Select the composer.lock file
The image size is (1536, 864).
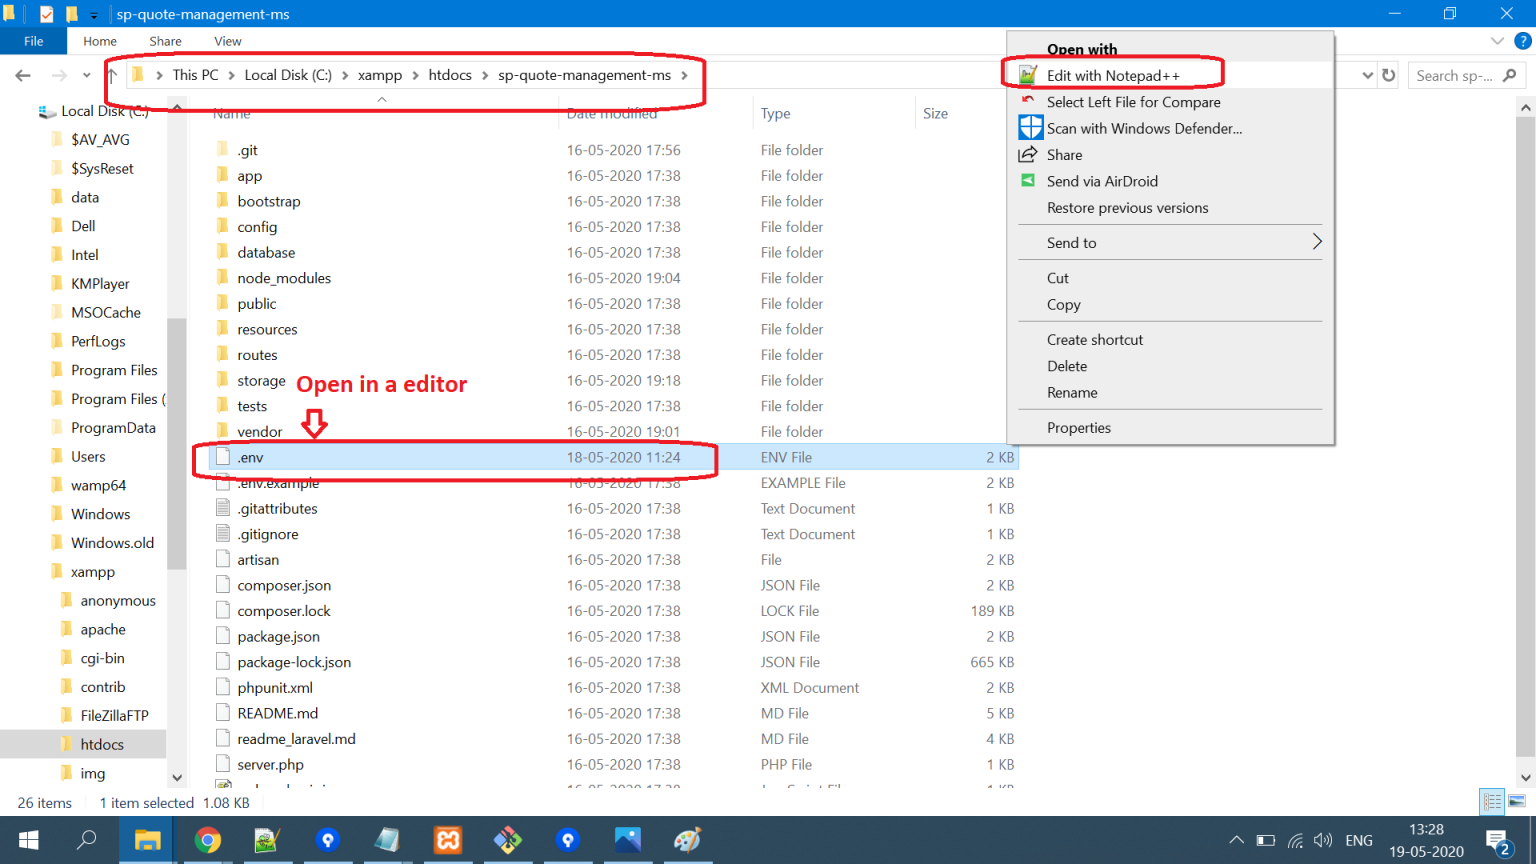[284, 611]
